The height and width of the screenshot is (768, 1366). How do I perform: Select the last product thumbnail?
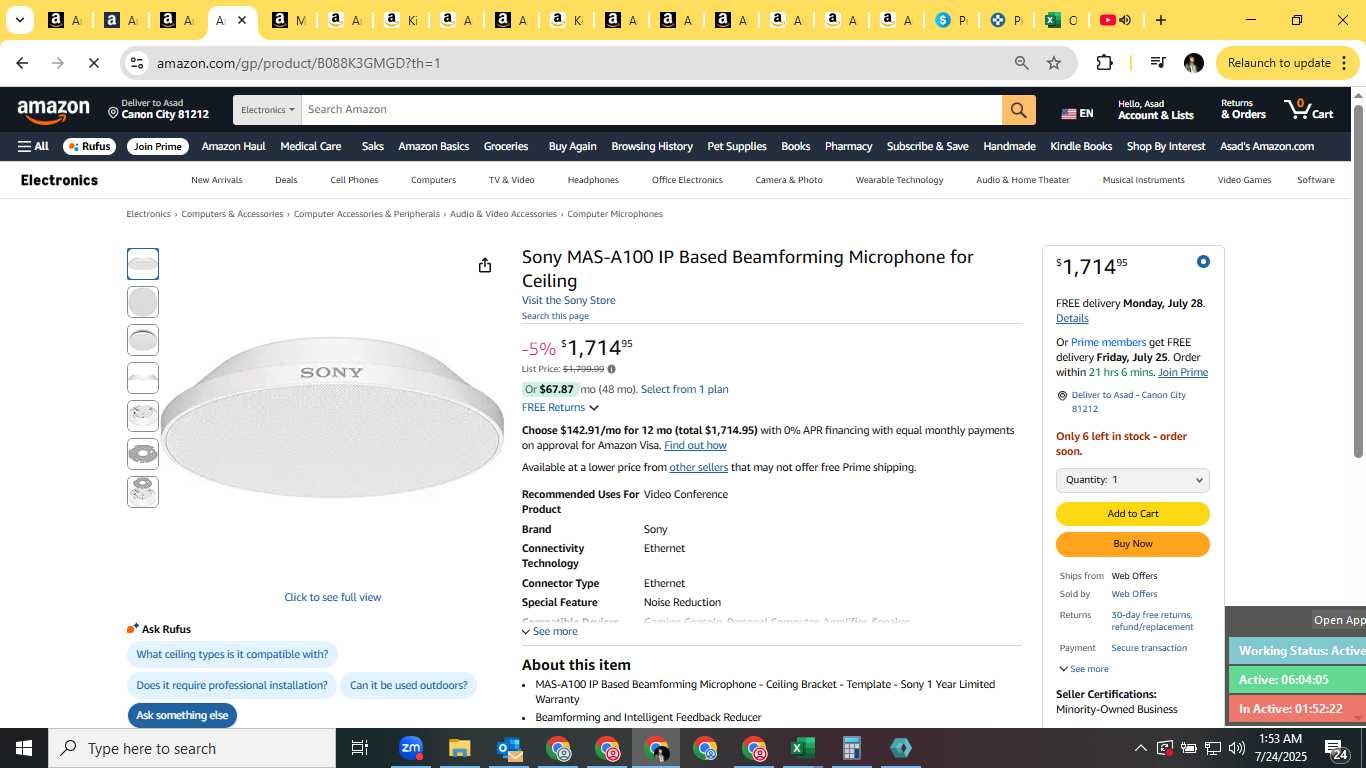pos(143,492)
